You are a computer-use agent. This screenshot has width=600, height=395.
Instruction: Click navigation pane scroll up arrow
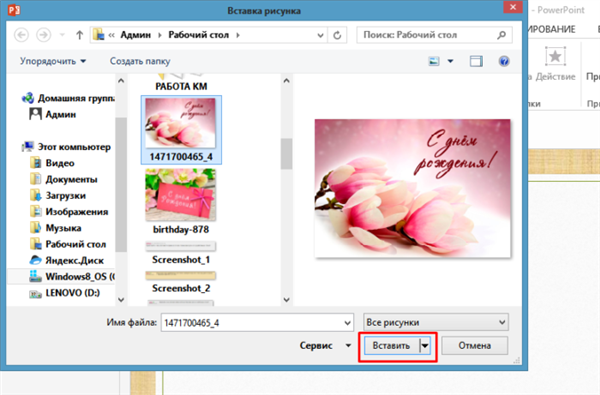click(121, 81)
